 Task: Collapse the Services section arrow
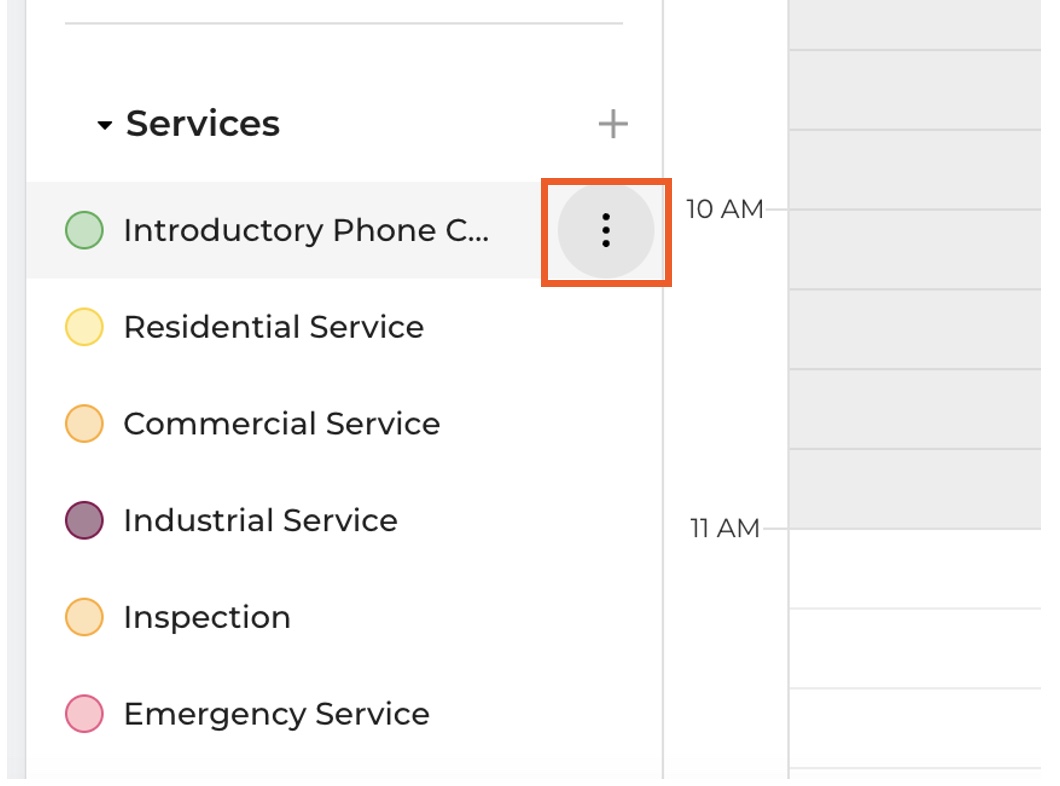click(104, 126)
